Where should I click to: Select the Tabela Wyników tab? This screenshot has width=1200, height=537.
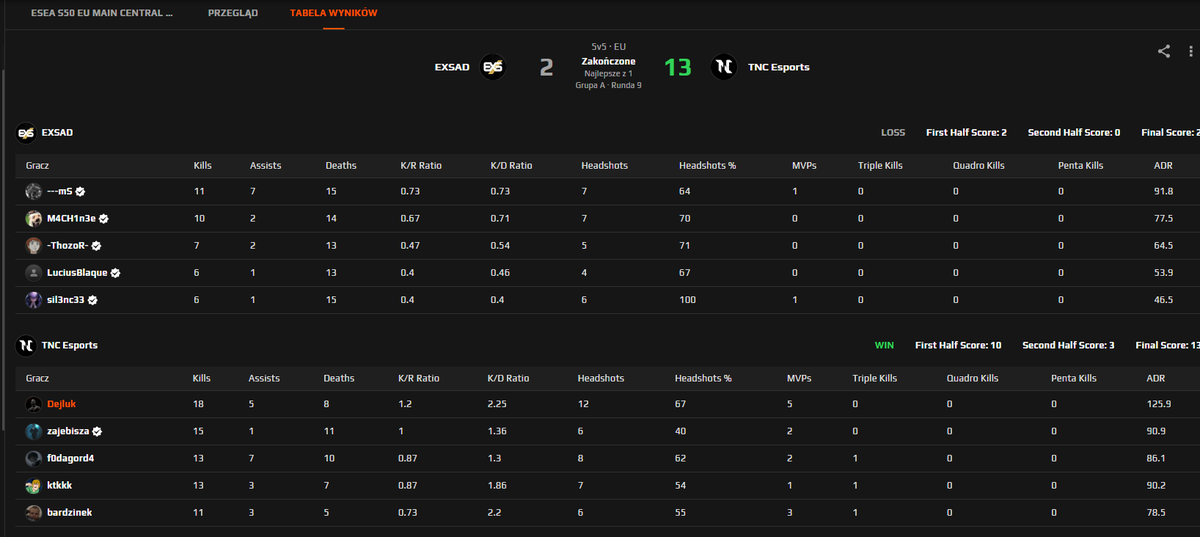334,14
